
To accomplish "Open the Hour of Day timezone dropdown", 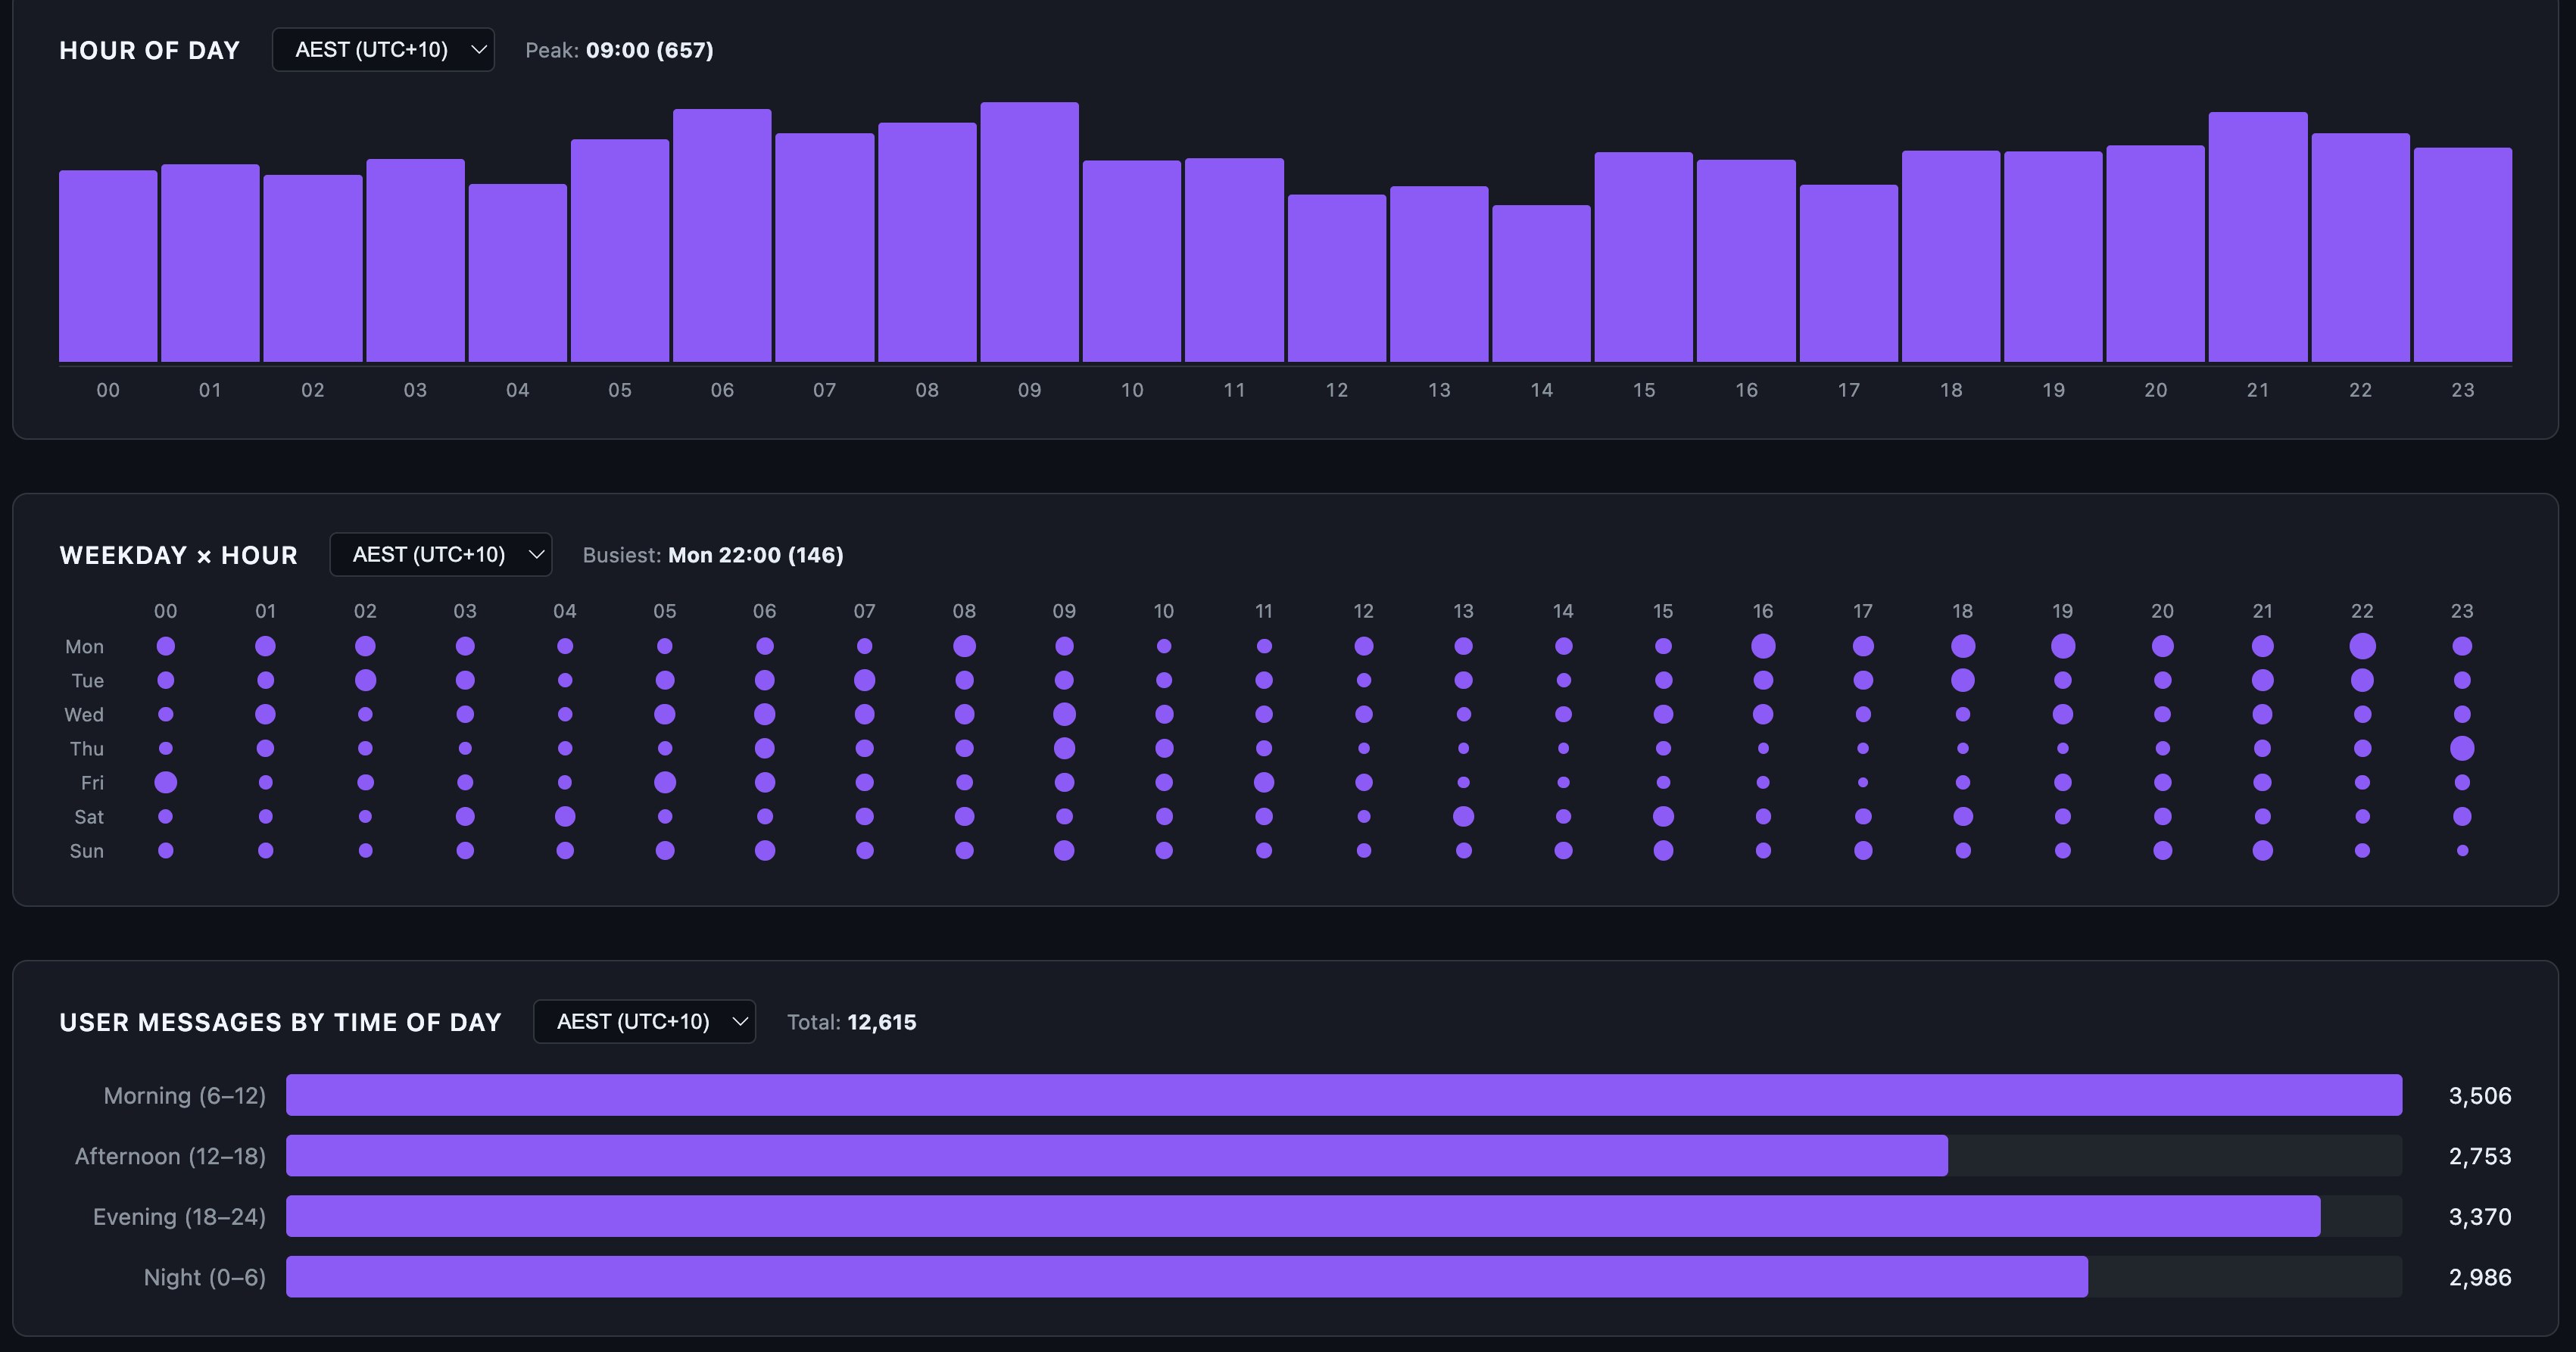I will click(x=383, y=50).
